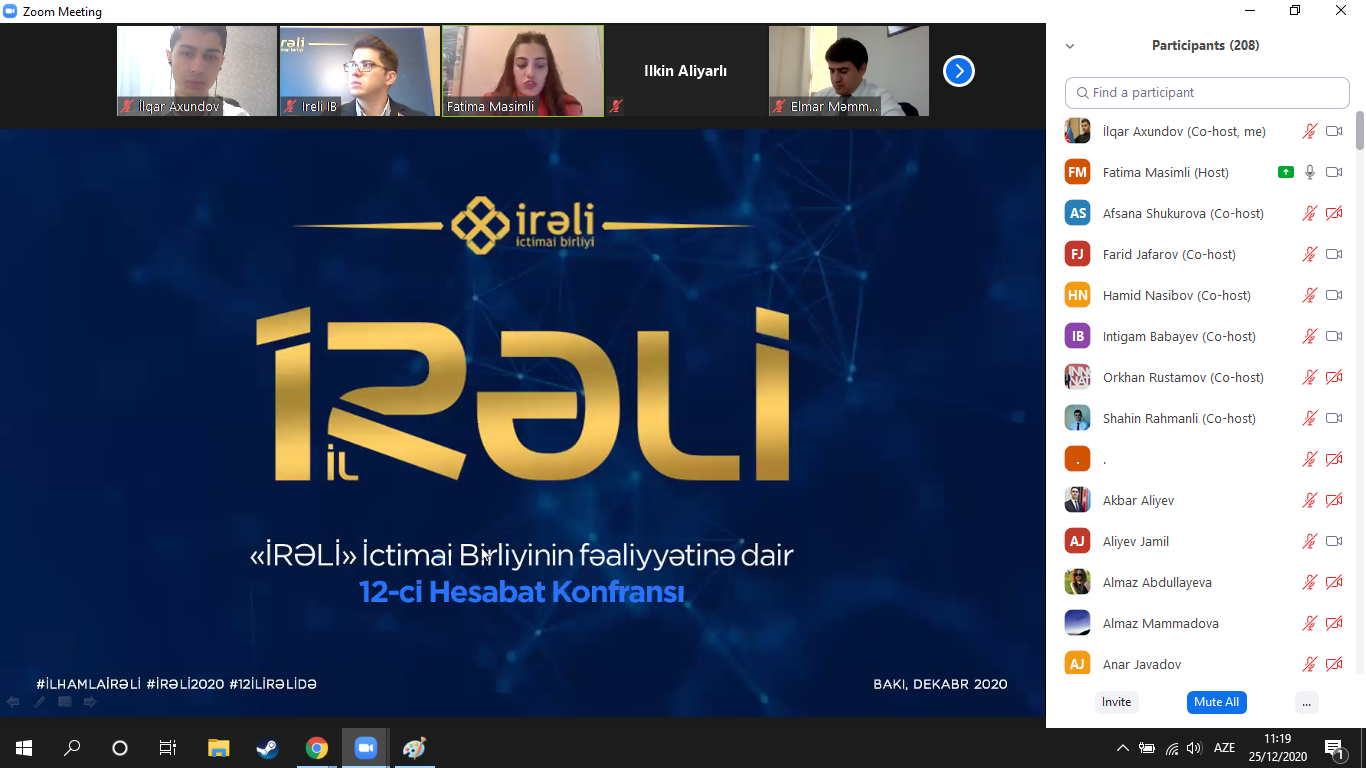Open File Explorer from the taskbar
This screenshot has width=1366, height=768.
(218, 747)
